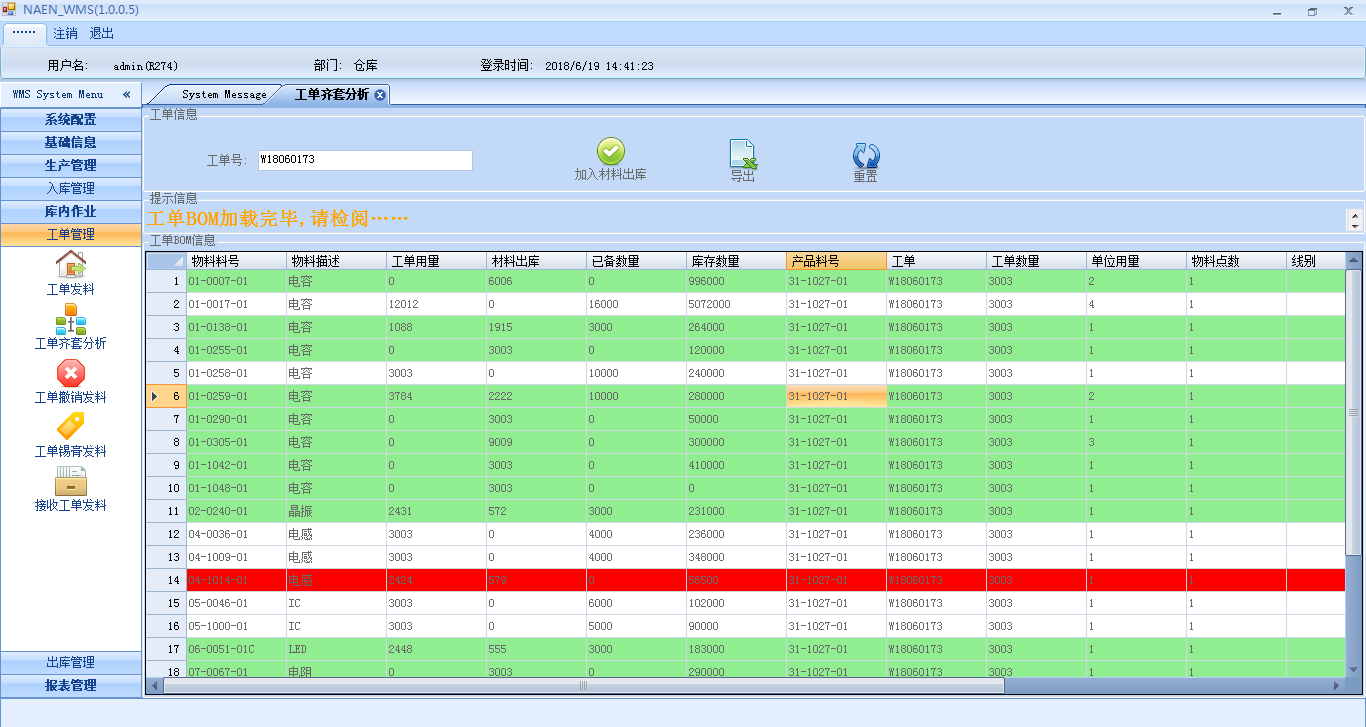Open the 接收工单发料 box icon
The image size is (1366, 727).
[70, 481]
